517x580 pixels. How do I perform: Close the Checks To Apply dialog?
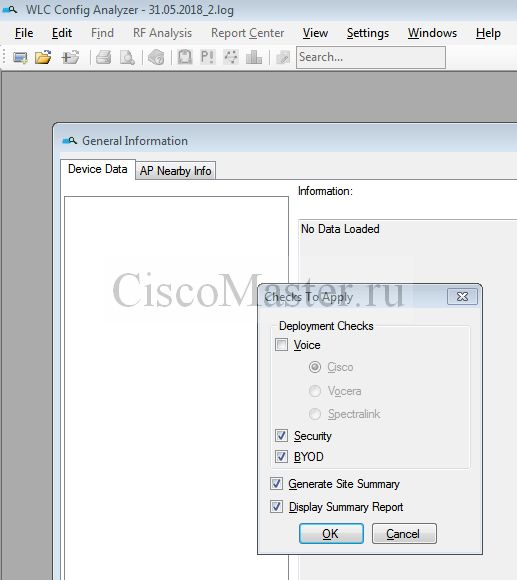462,297
